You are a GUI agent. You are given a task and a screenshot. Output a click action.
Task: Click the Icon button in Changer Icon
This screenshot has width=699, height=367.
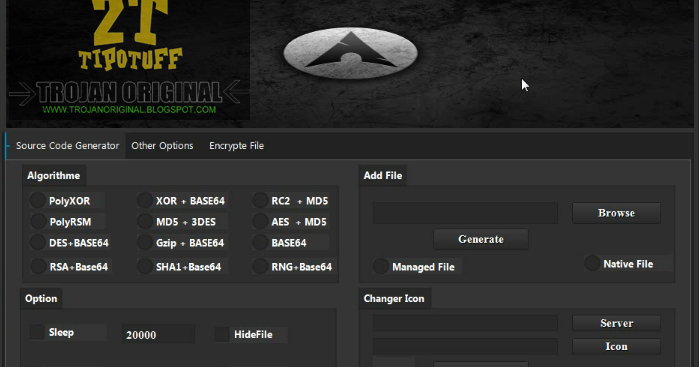pos(617,346)
